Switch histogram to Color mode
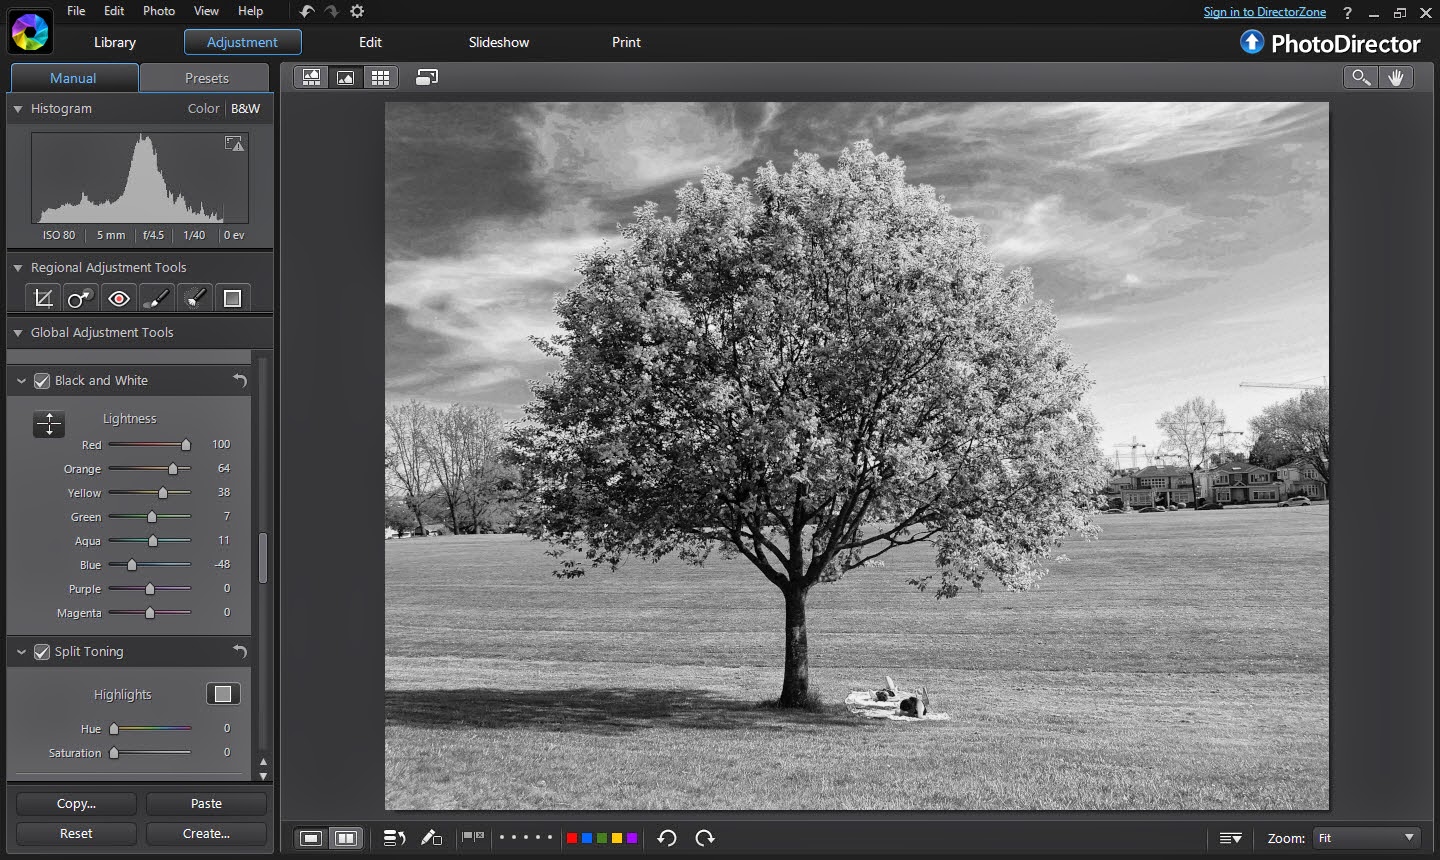The width and height of the screenshot is (1440, 860). coord(203,108)
